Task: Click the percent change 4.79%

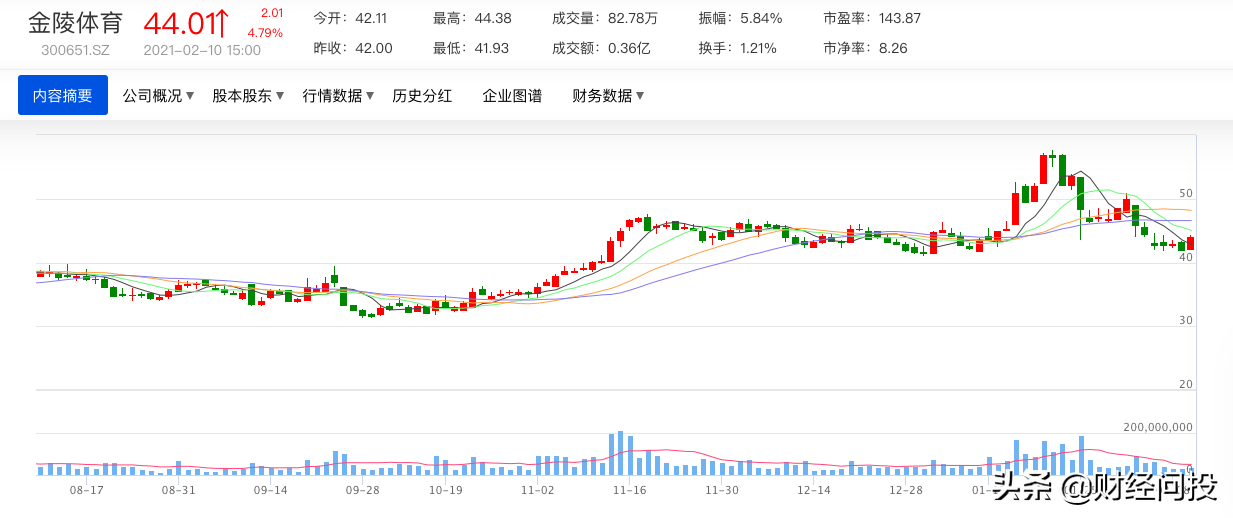Action: tap(265, 33)
